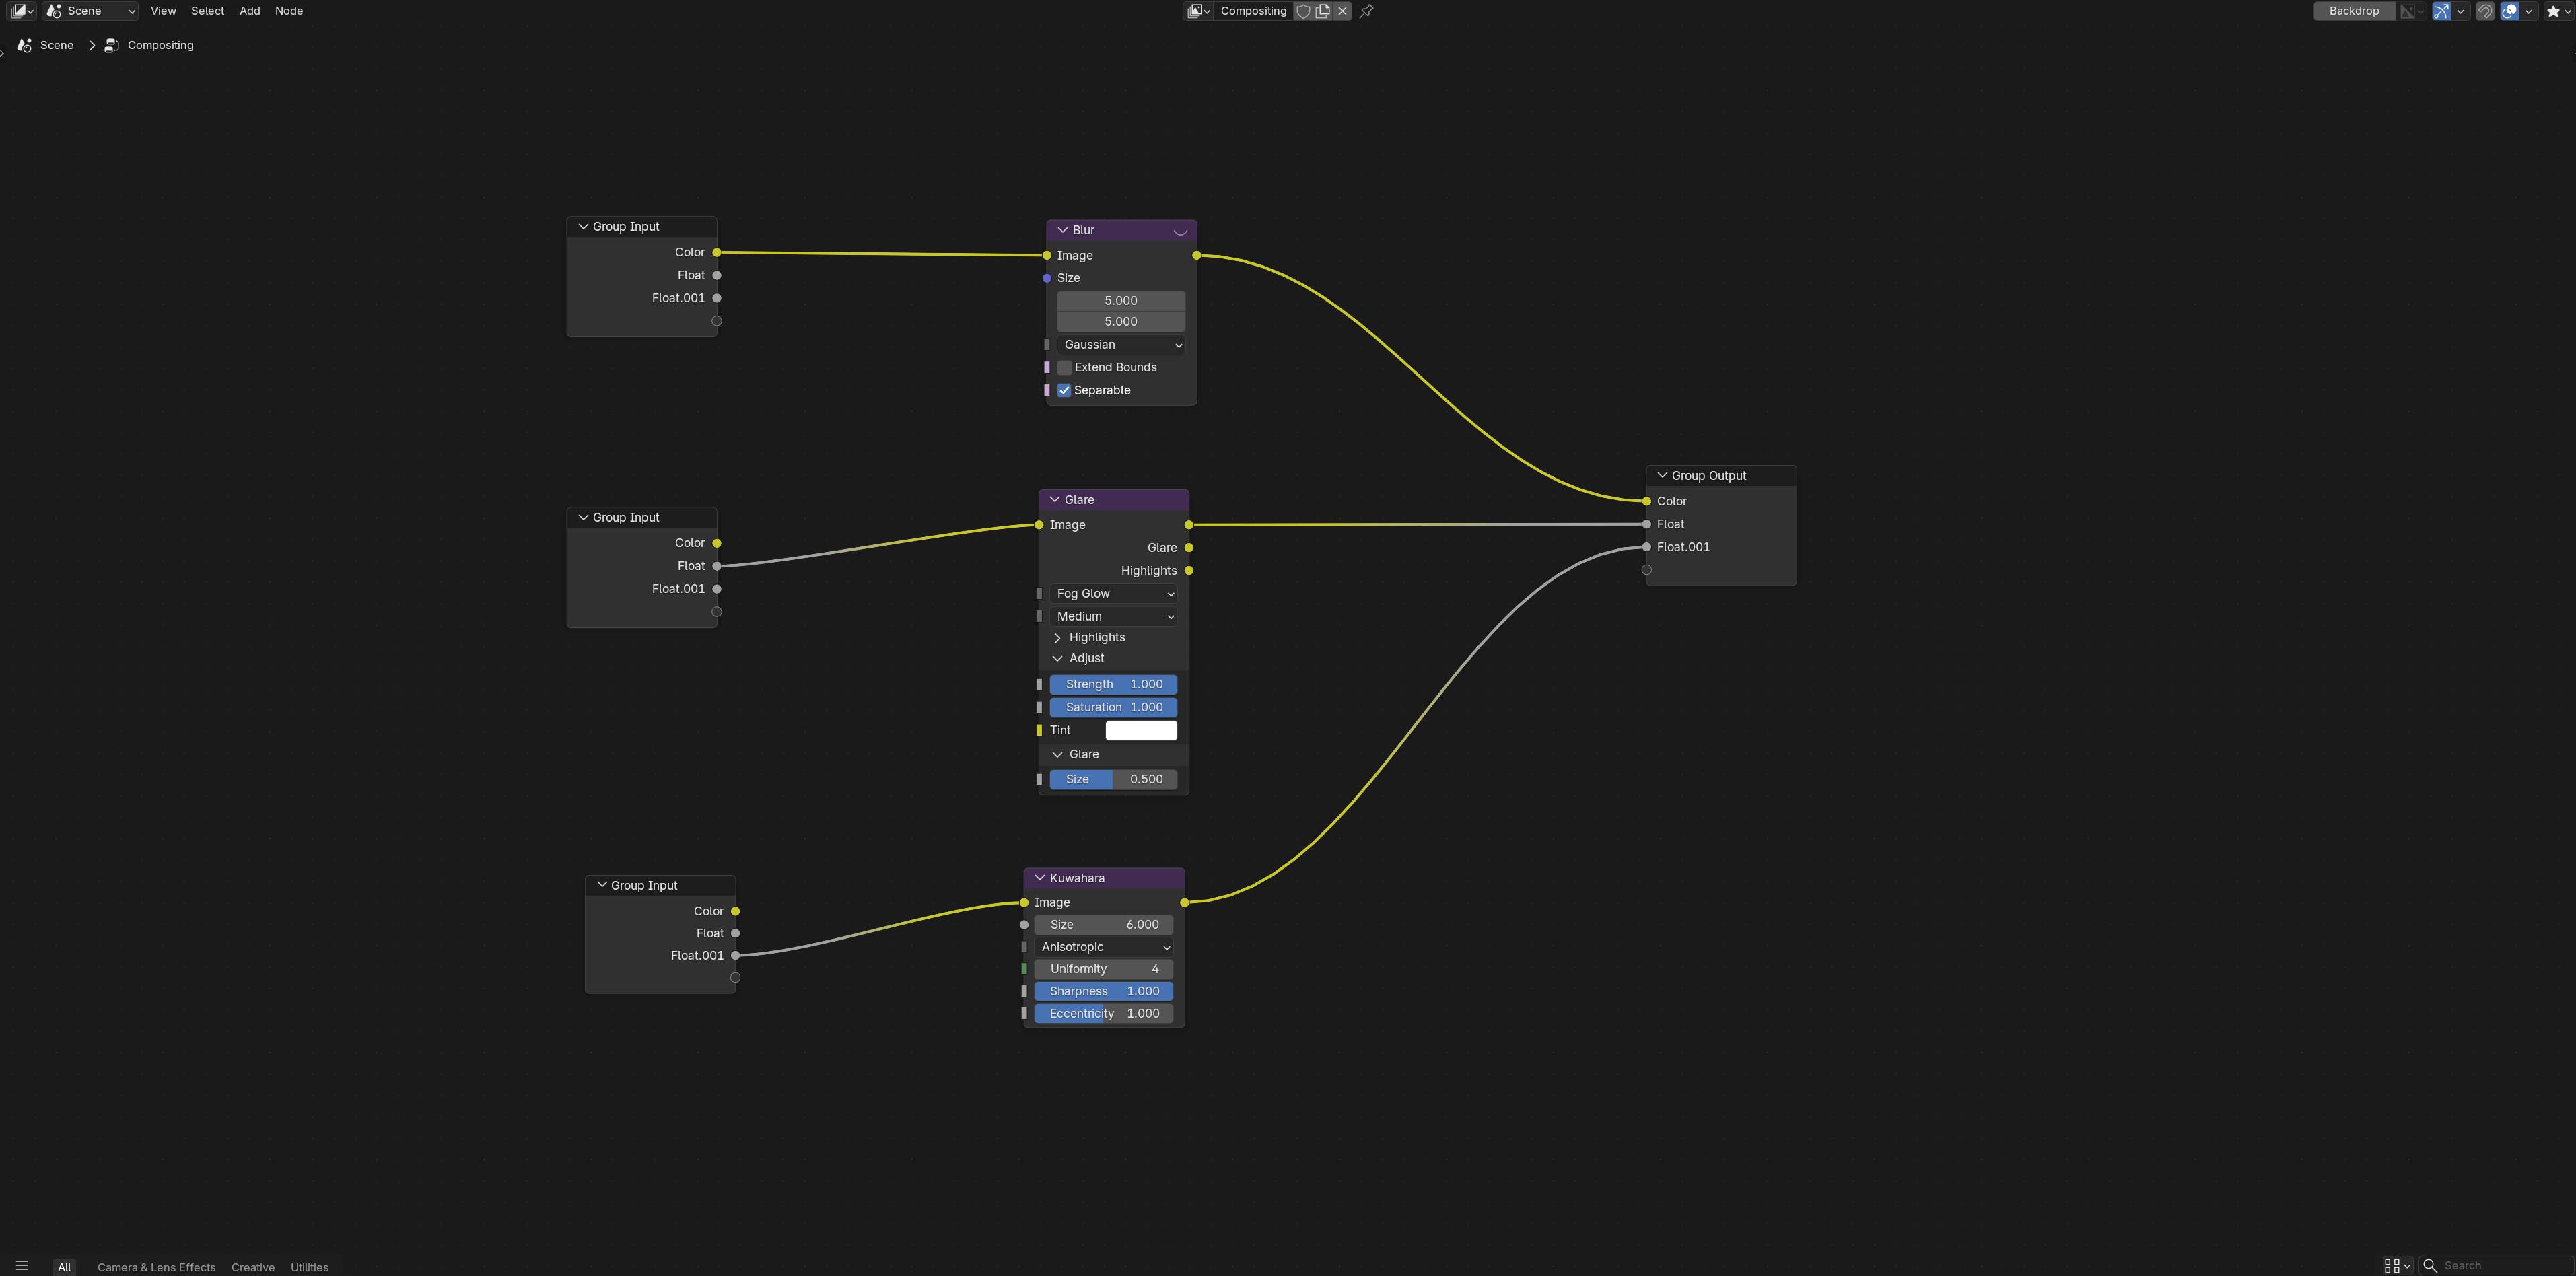
Task: Toggle the Backdrop button
Action: pyautogui.click(x=2354, y=11)
